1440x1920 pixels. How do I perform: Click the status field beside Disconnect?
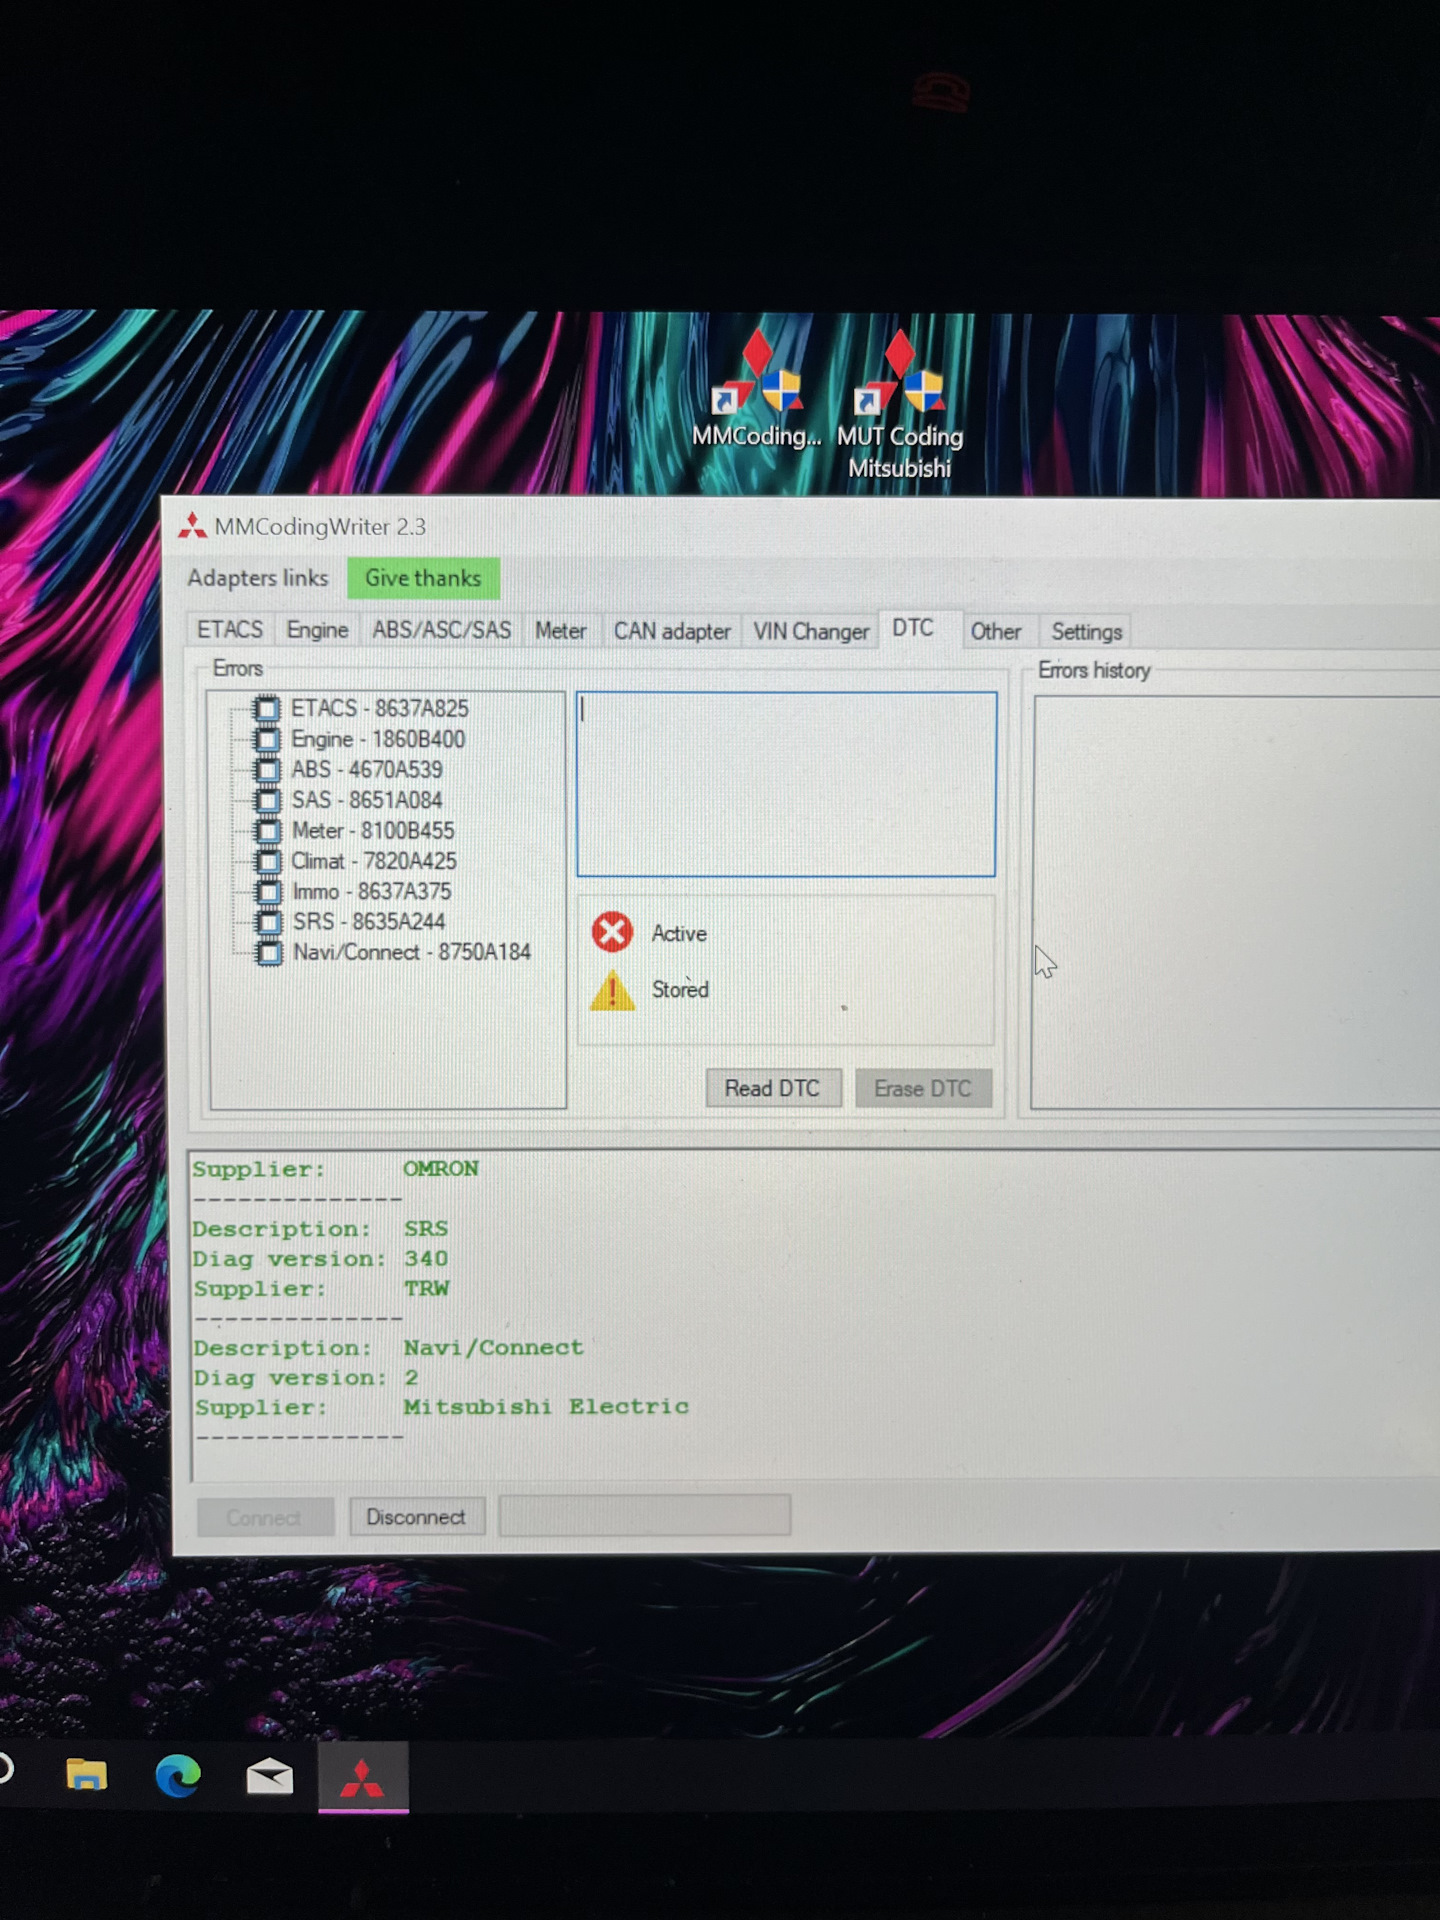coord(645,1515)
